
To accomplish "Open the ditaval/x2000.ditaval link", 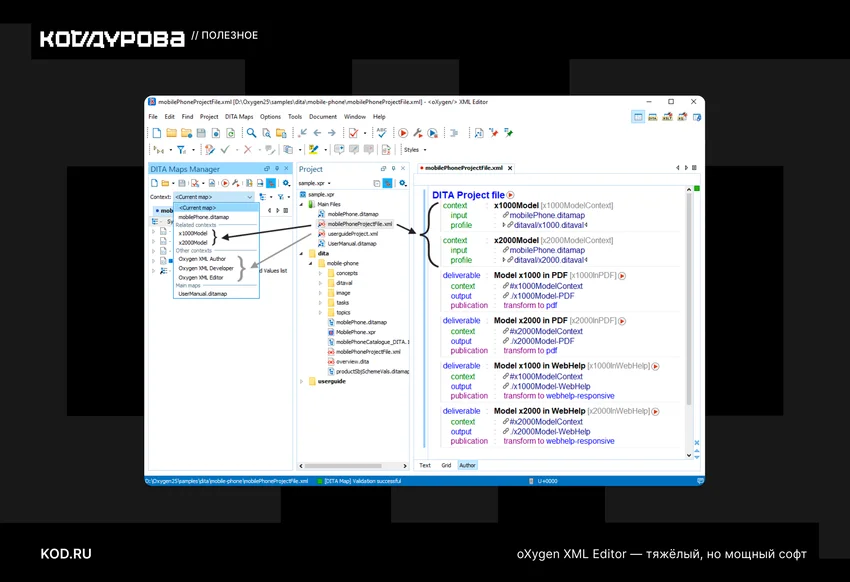I will (549, 260).
